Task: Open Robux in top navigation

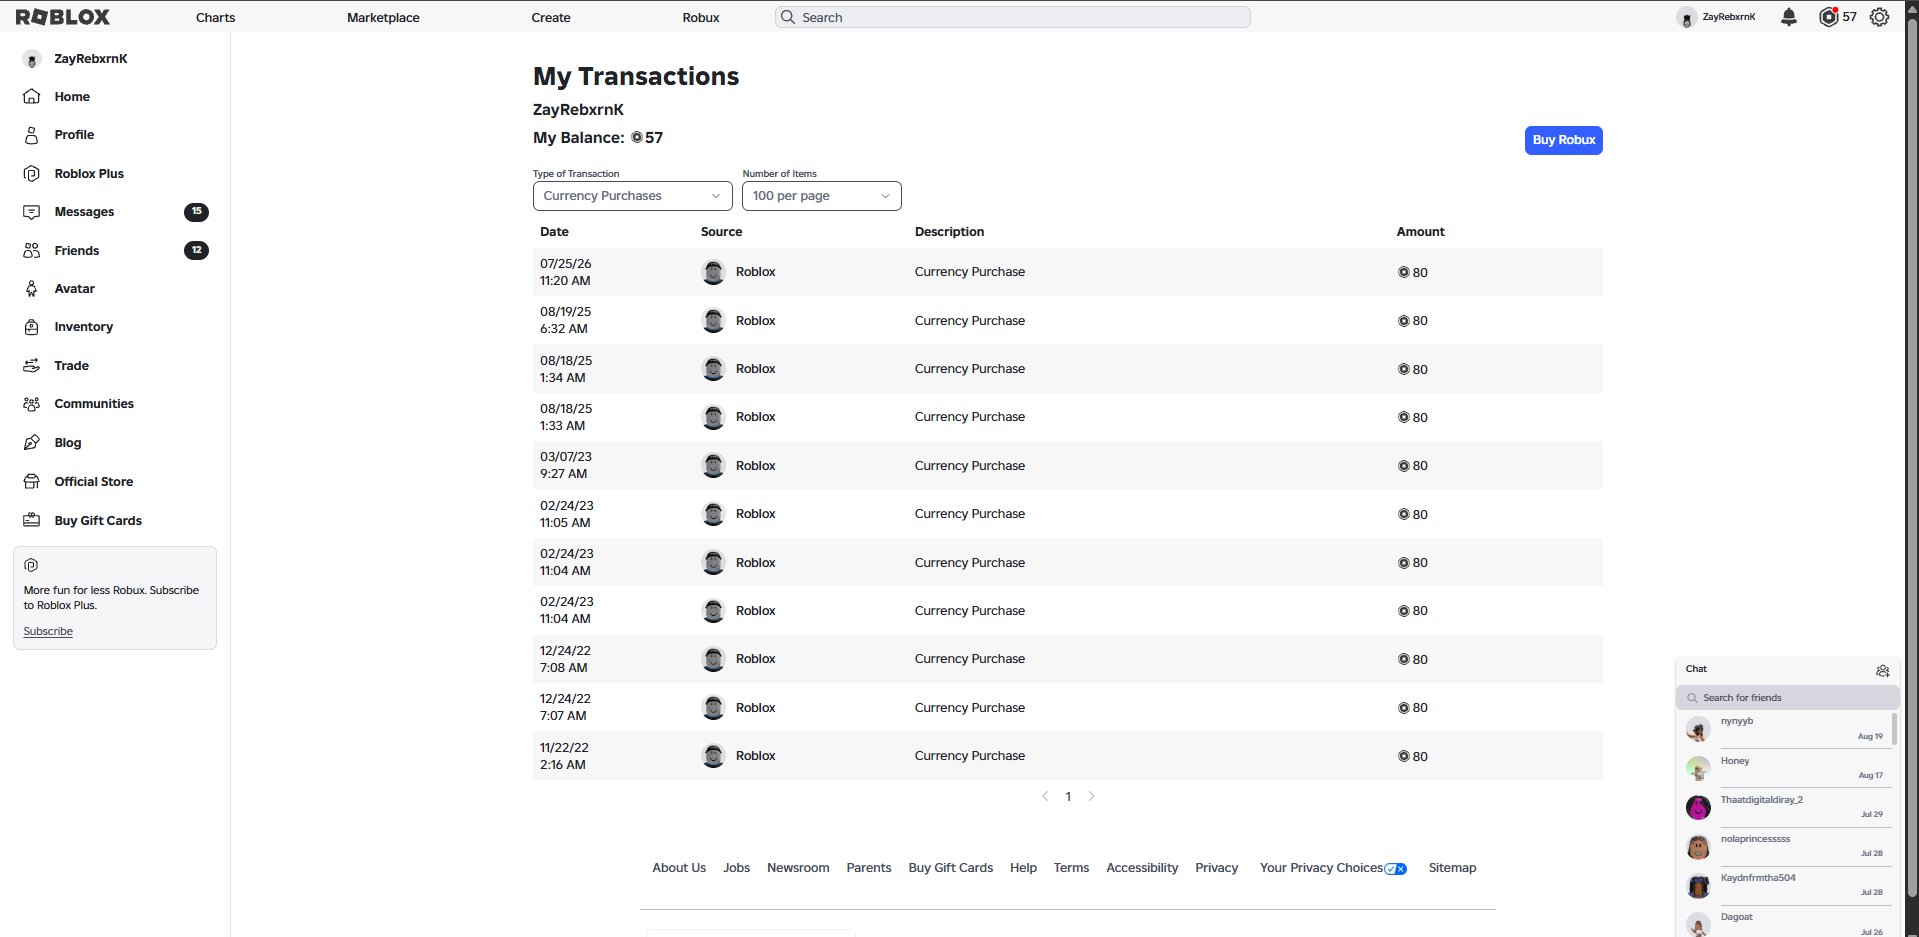Action: (701, 17)
